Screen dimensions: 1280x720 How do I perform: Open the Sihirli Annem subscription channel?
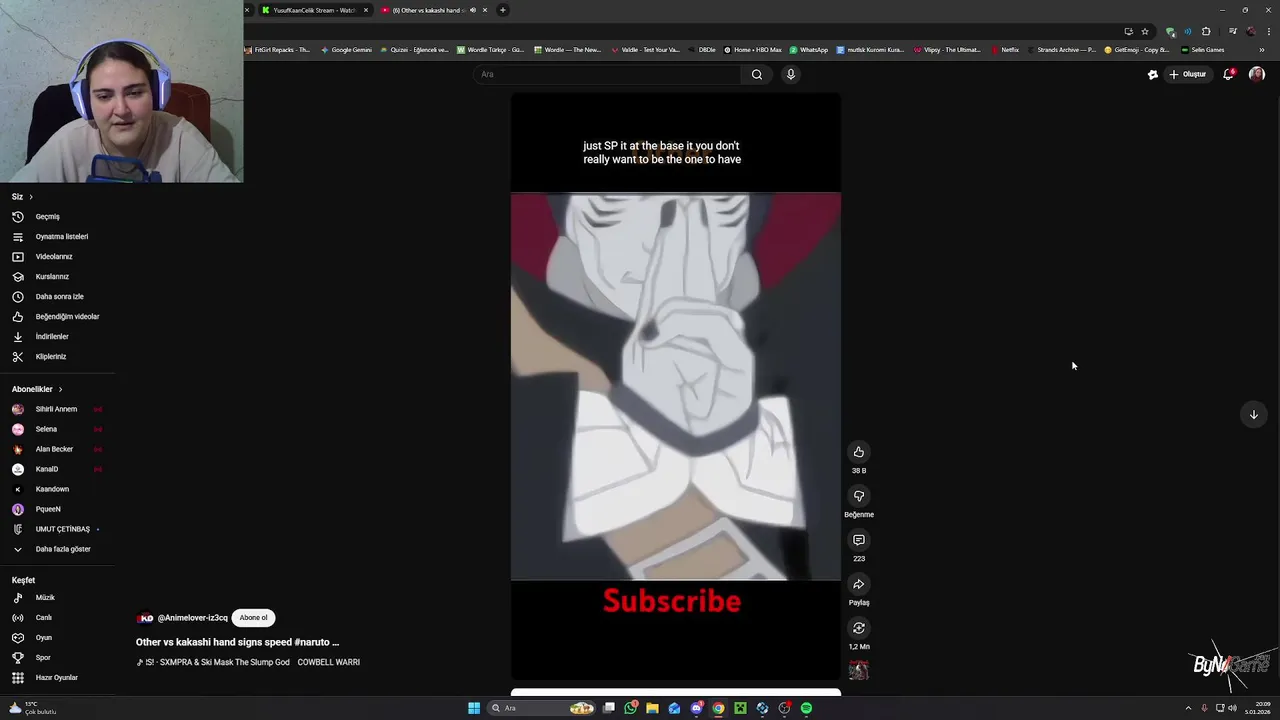[58, 409]
